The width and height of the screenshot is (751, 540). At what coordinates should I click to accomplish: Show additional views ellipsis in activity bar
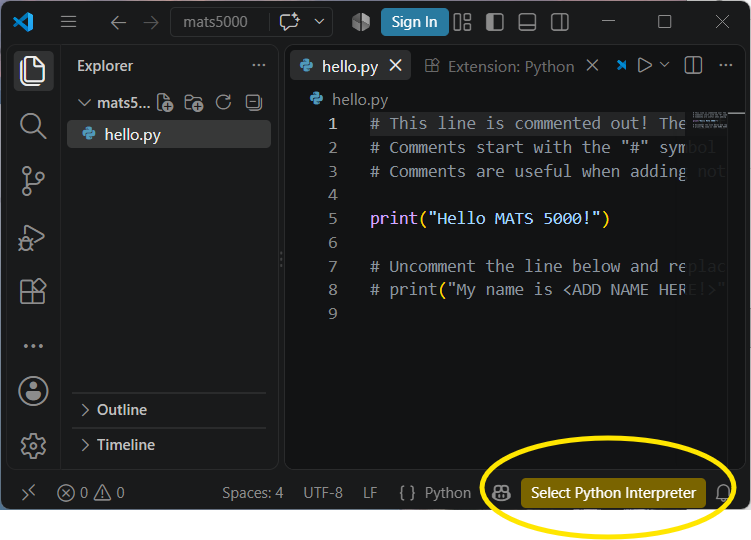click(33, 345)
